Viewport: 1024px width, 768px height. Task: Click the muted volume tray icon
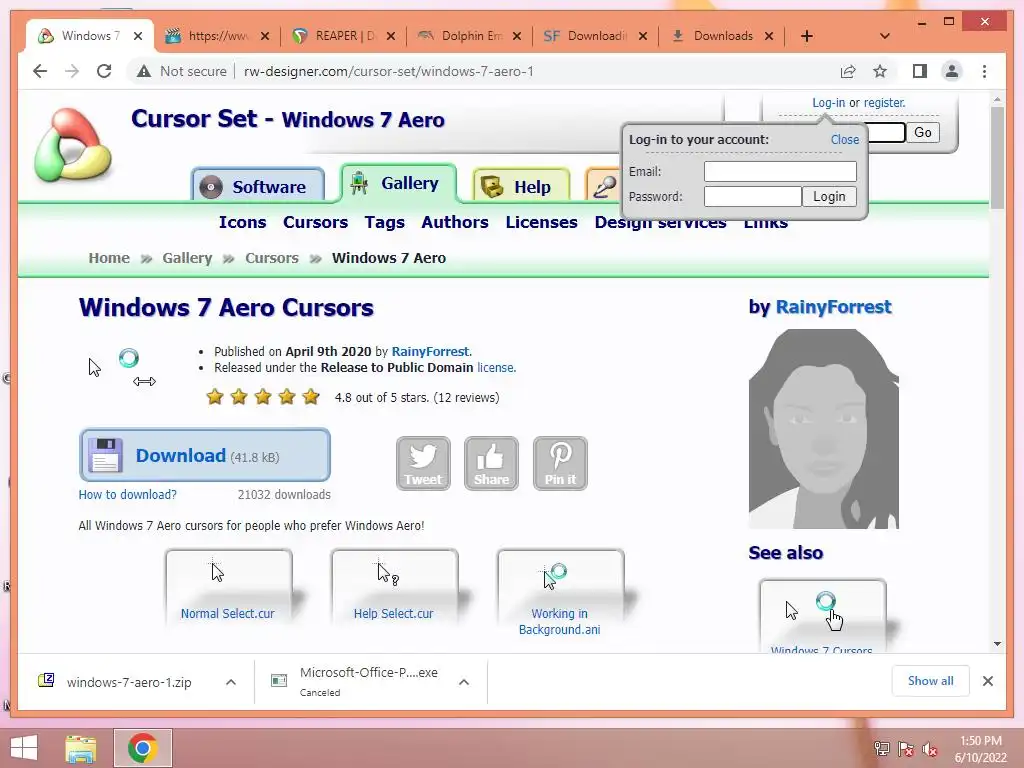click(930, 749)
